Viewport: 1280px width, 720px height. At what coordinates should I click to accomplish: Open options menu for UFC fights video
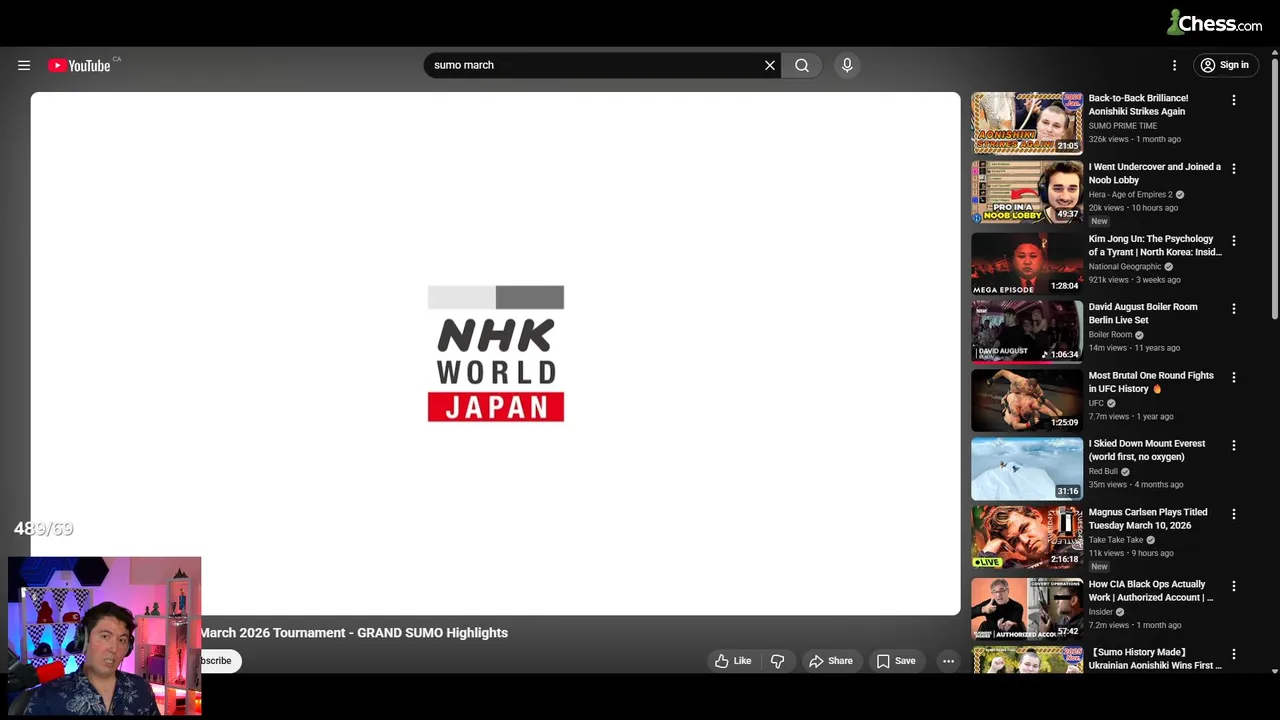(1234, 378)
